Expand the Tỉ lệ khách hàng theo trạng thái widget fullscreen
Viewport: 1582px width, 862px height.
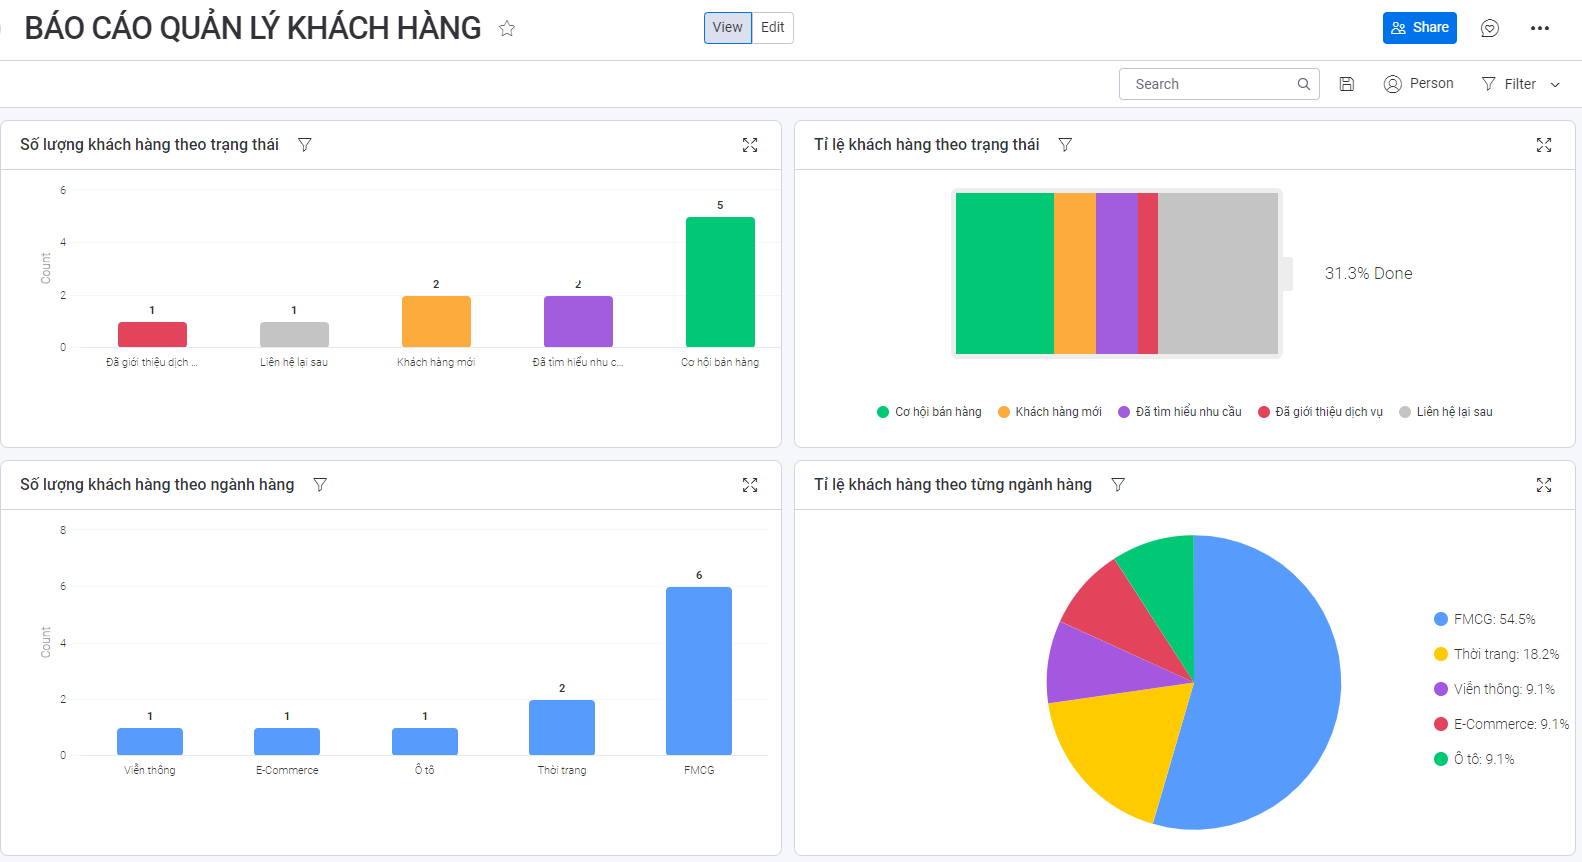[x=1543, y=145]
